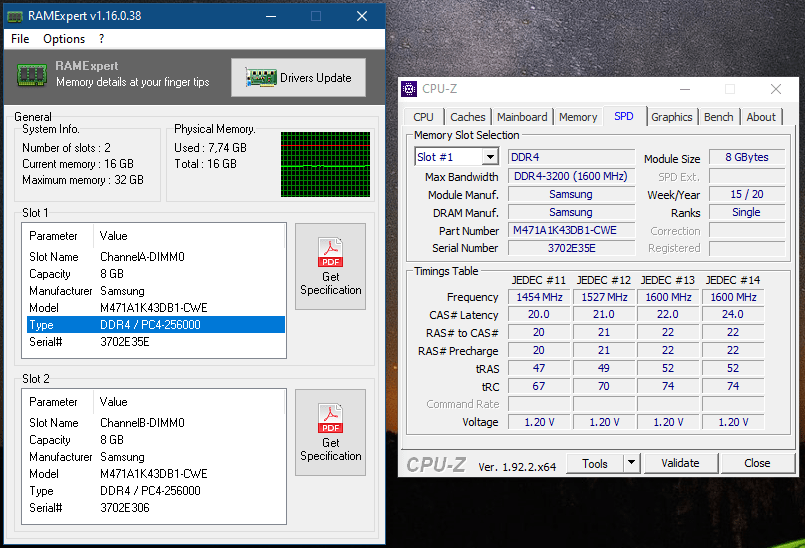The width and height of the screenshot is (805, 548).
Task: Click the memory usage graph in RAMExpert
Action: [x=325, y=164]
